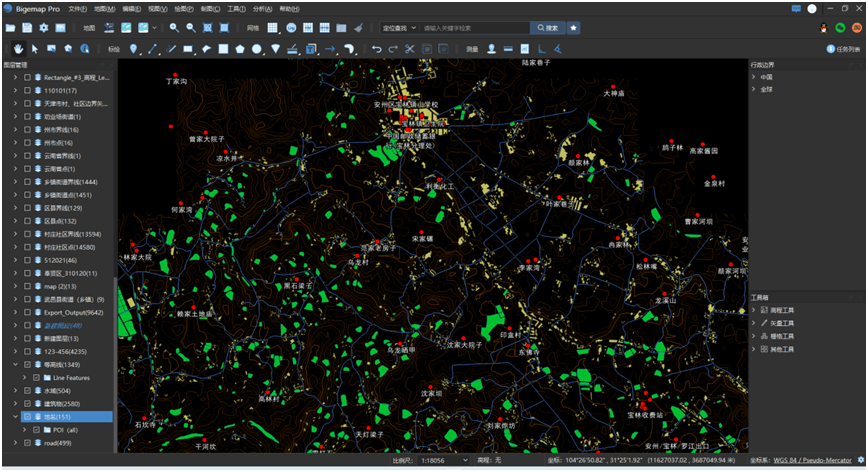Check the 州市界线(16) layer checkbox
868x472 pixels.
[27, 129]
